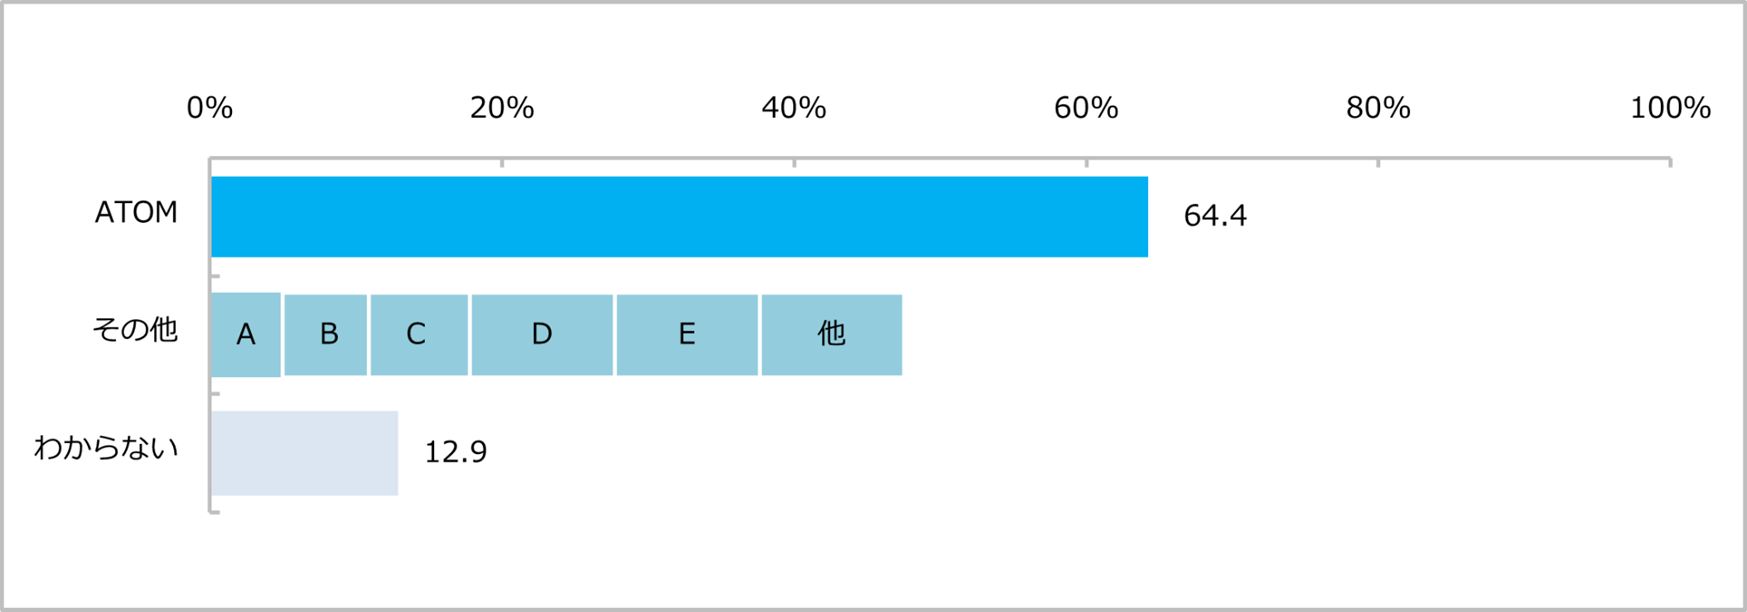Click the 80% axis label

point(1378,108)
